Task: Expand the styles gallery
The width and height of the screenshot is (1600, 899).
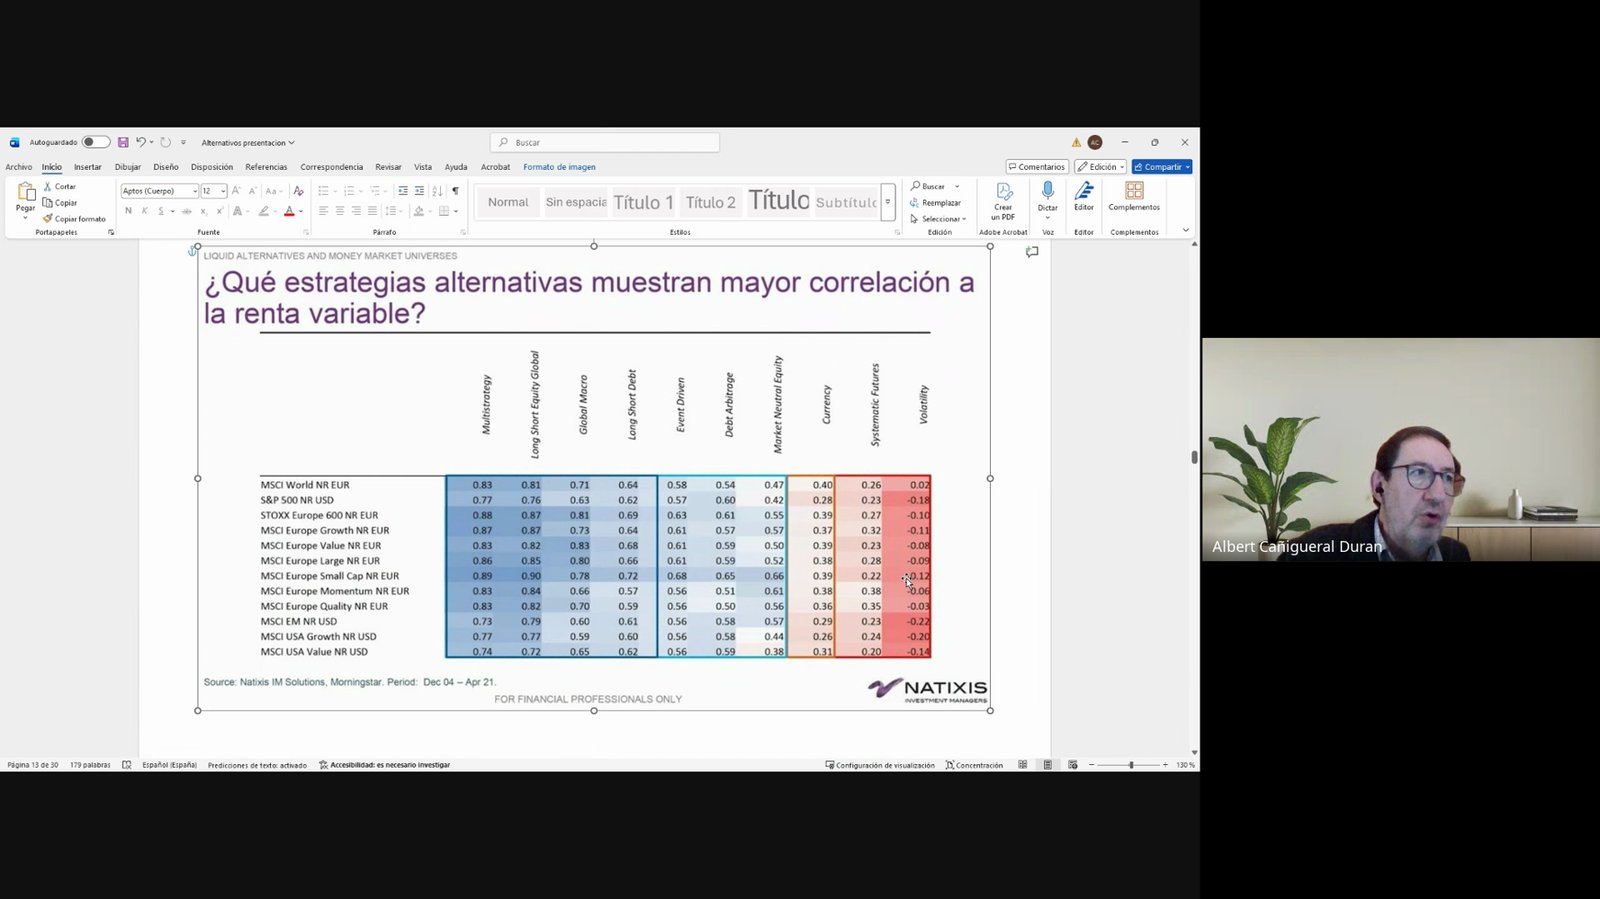Action: (887, 202)
